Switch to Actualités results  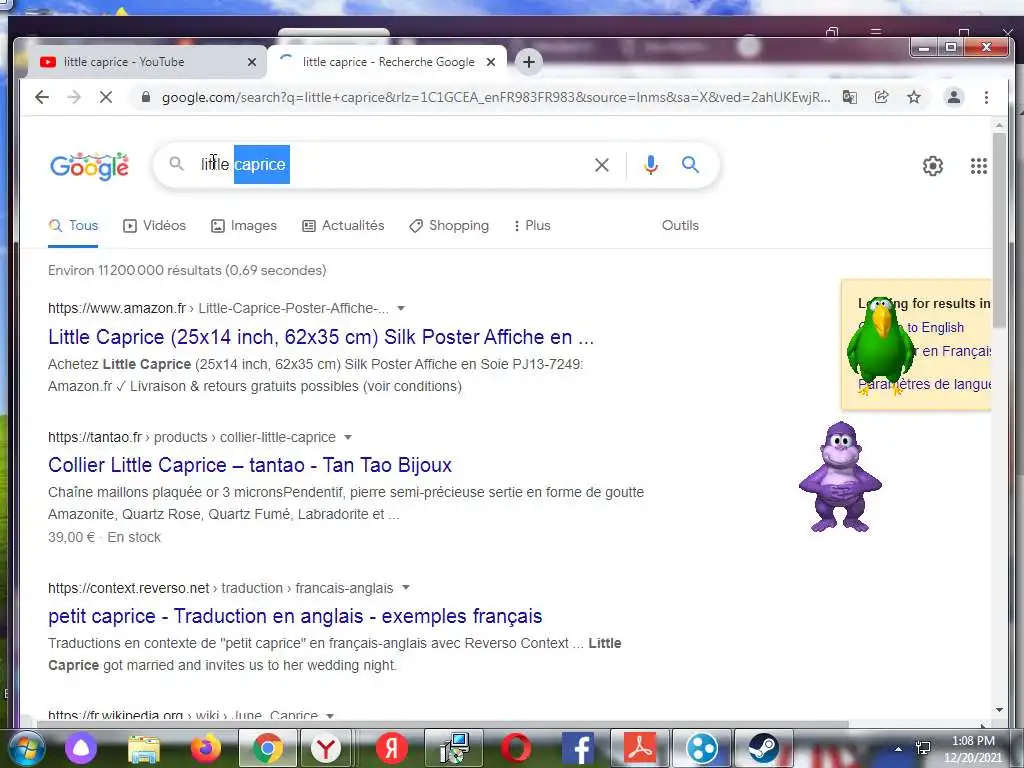(x=344, y=225)
